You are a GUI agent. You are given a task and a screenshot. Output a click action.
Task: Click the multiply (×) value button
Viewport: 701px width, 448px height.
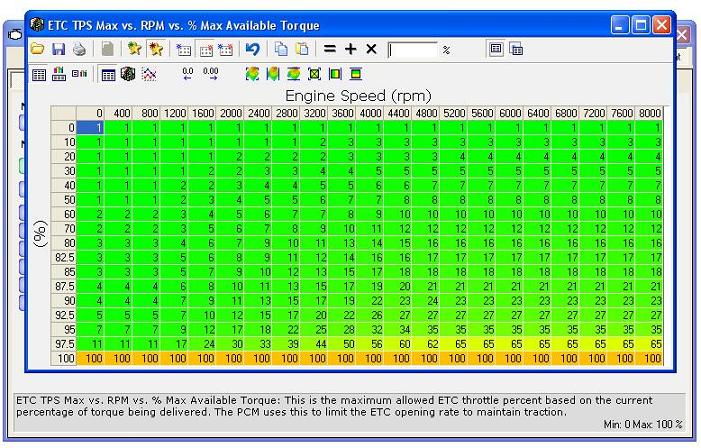pyautogui.click(x=371, y=48)
